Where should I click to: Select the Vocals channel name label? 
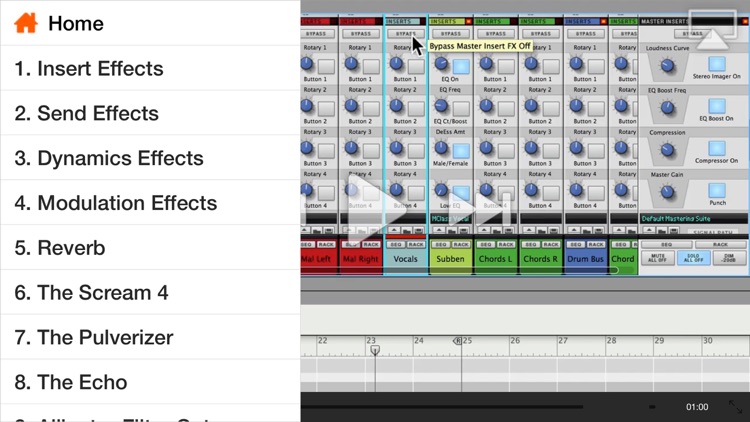tap(406, 259)
